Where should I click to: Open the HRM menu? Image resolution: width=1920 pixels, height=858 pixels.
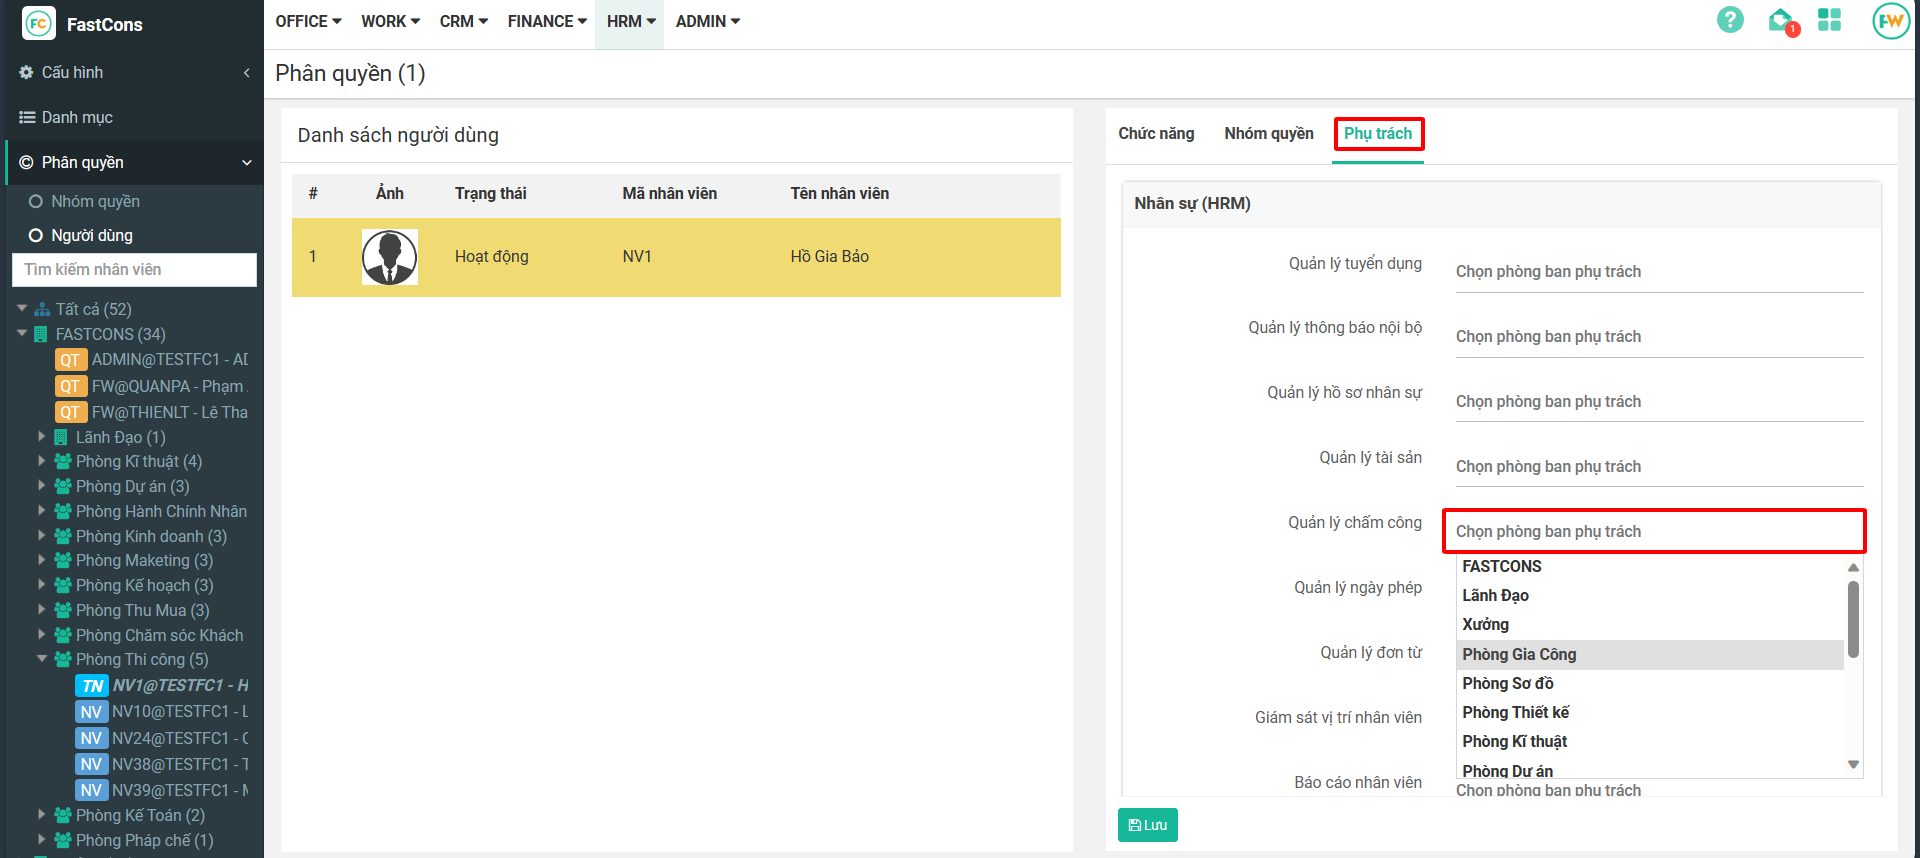pyautogui.click(x=630, y=21)
